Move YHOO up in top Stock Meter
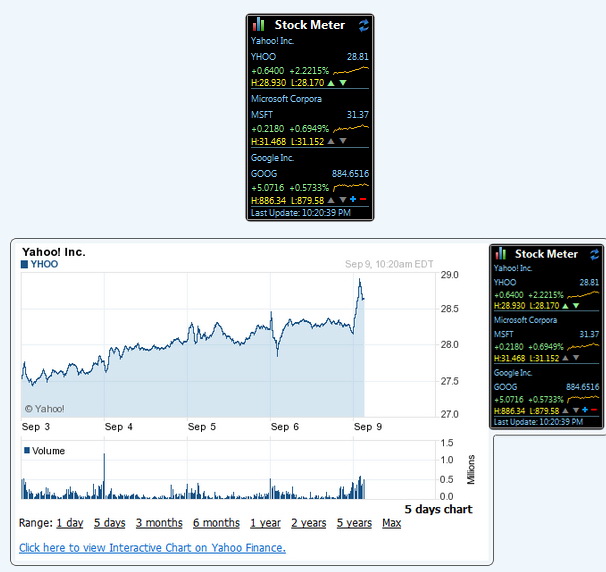Screen dimensions: 606x572 (331, 83)
